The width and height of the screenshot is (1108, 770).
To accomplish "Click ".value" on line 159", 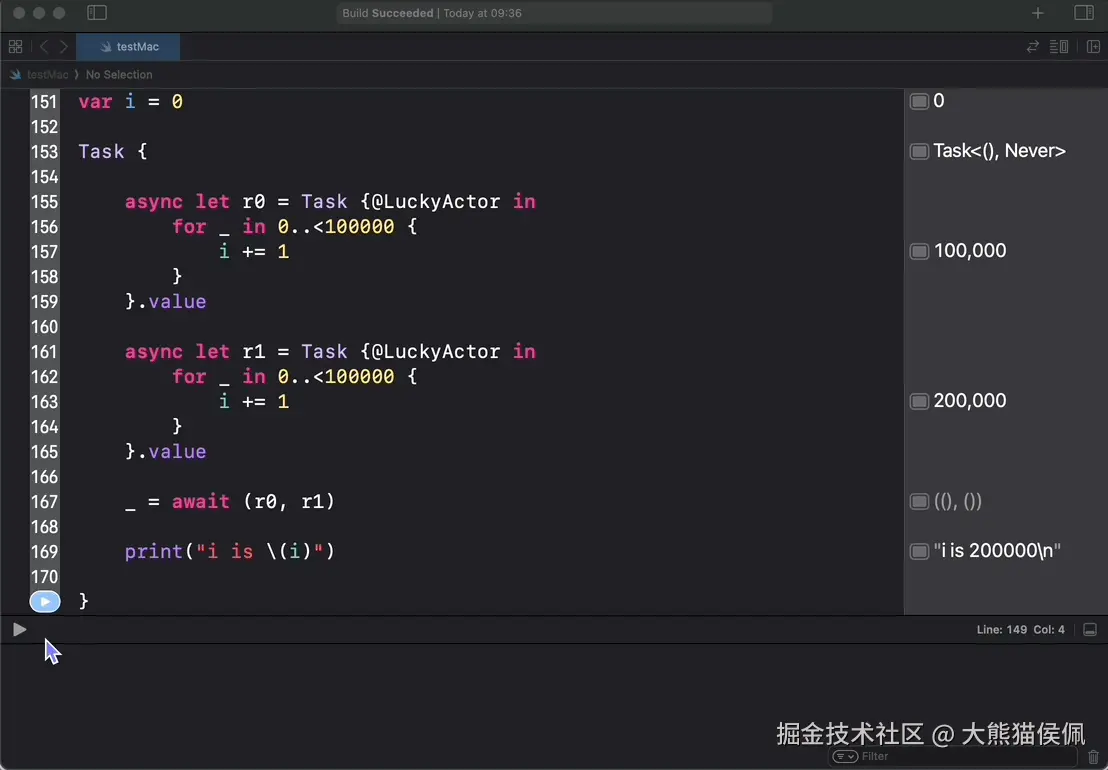I will [x=172, y=302].
